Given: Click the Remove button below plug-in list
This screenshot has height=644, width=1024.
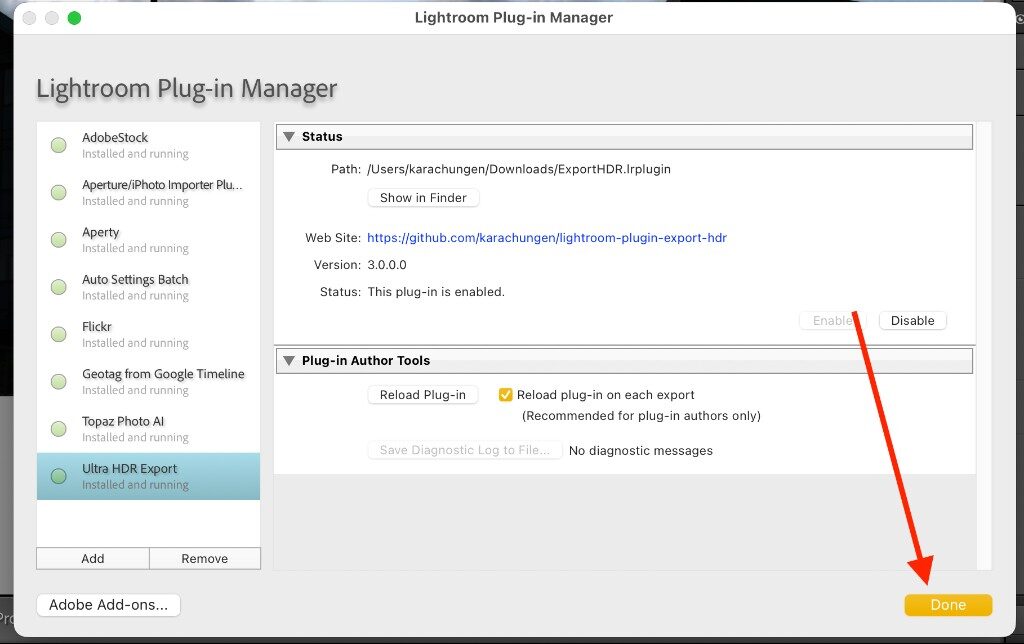Looking at the screenshot, I should click(205, 558).
